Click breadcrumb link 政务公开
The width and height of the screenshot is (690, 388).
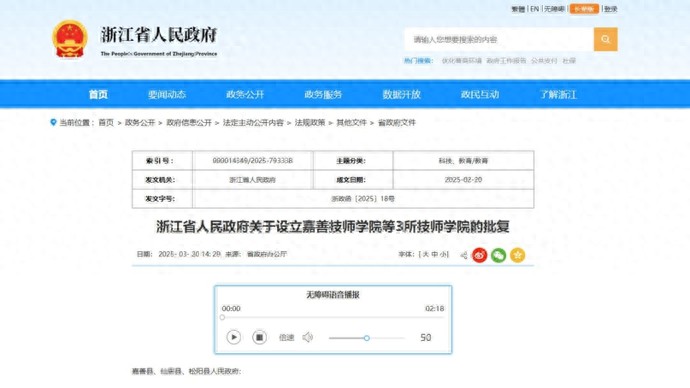pyautogui.click(x=140, y=123)
